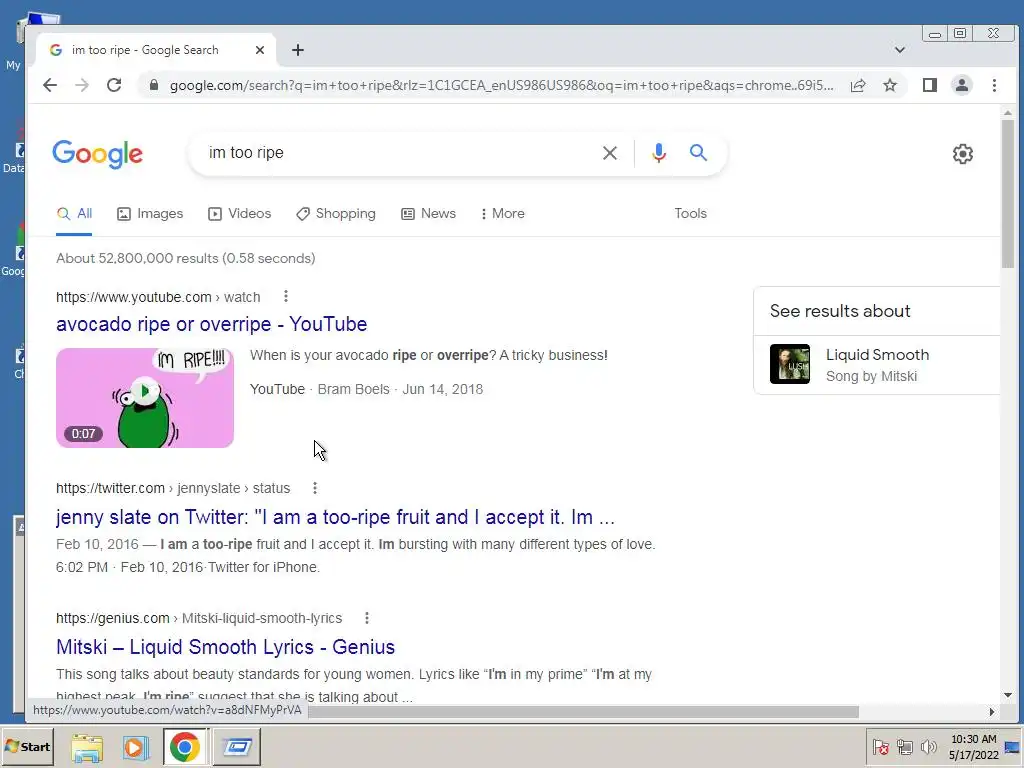Open options for the Twitter result

[x=315, y=488]
